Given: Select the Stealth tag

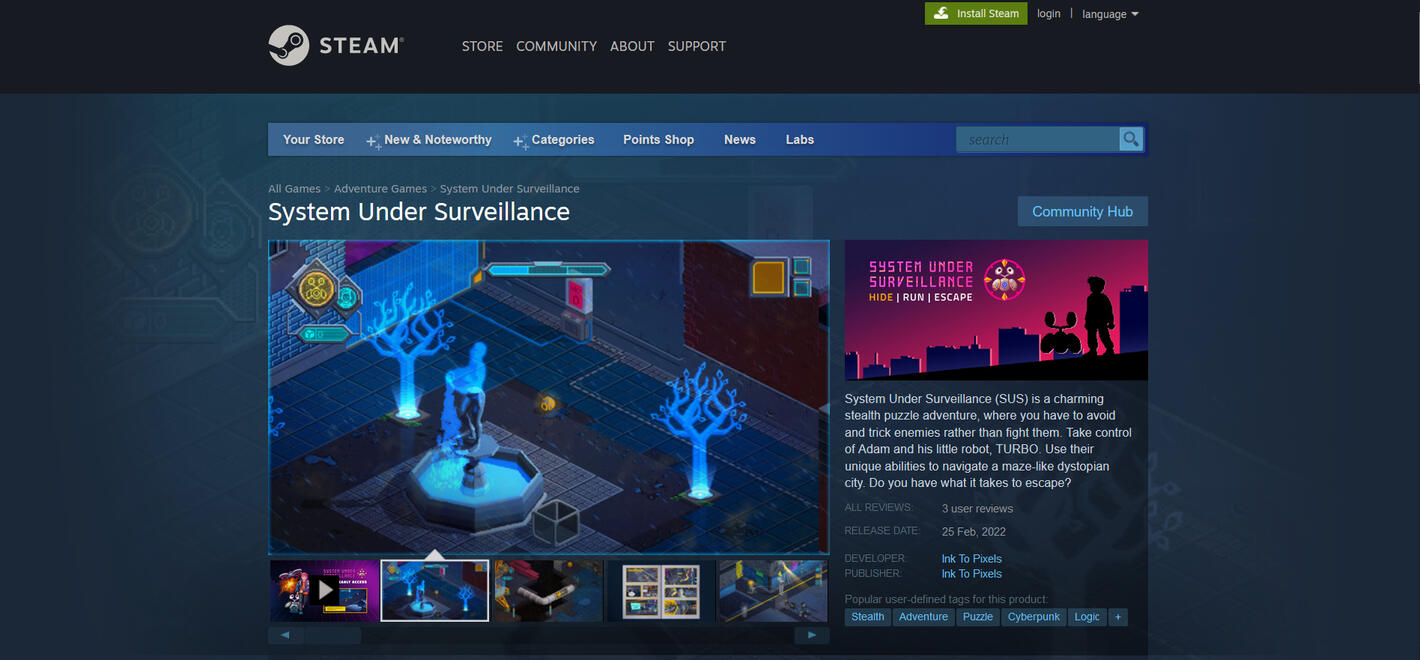Looking at the screenshot, I should (x=866, y=617).
